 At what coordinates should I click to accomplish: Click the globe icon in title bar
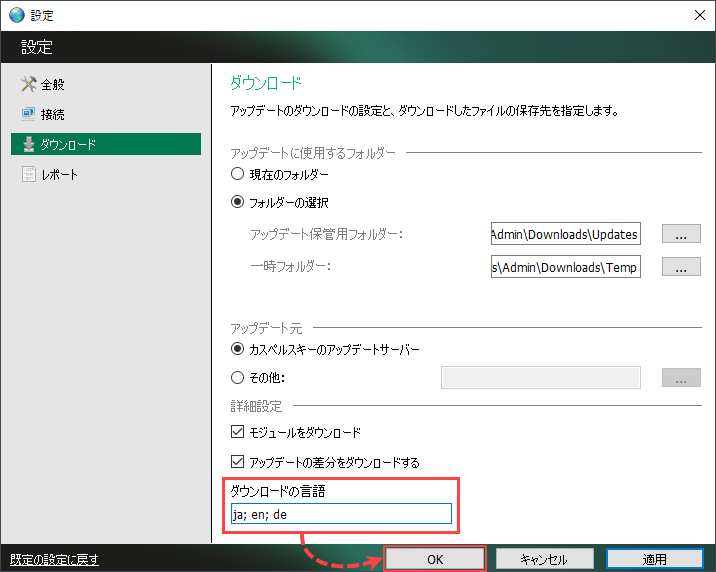click(17, 15)
